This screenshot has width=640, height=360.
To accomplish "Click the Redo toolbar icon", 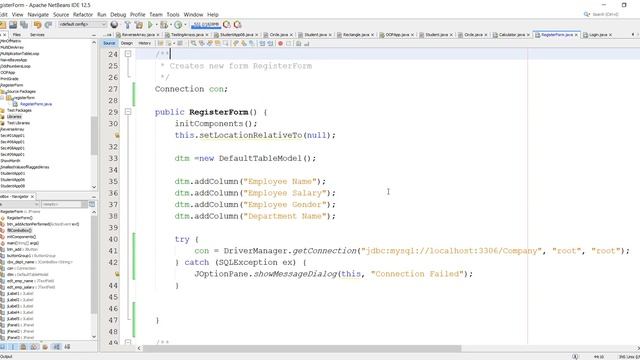I will click(x=48, y=25).
